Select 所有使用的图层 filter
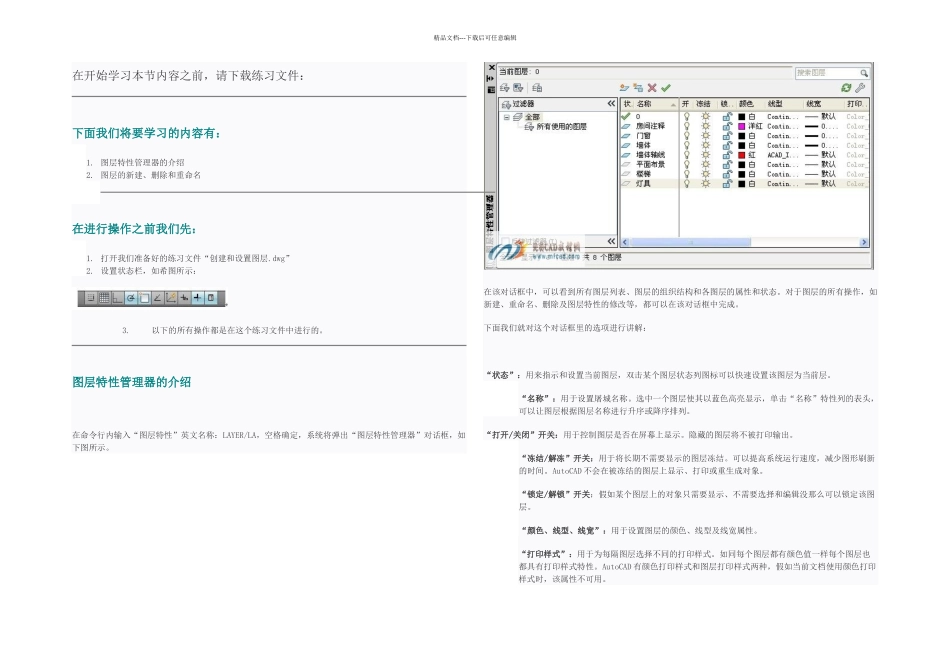This screenshot has width=950, height=672. coord(561,127)
